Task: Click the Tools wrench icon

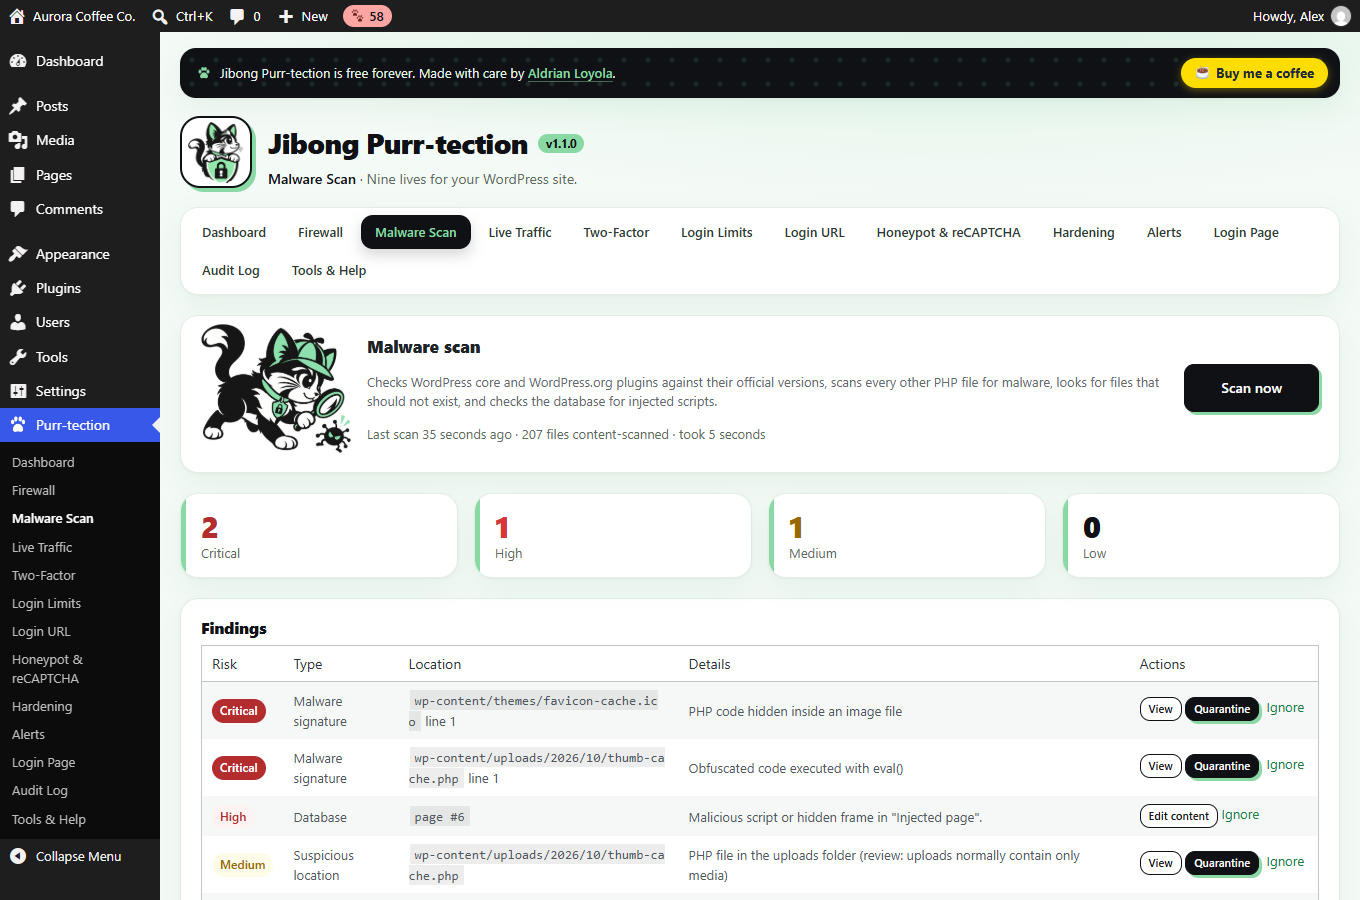Action: coord(18,357)
